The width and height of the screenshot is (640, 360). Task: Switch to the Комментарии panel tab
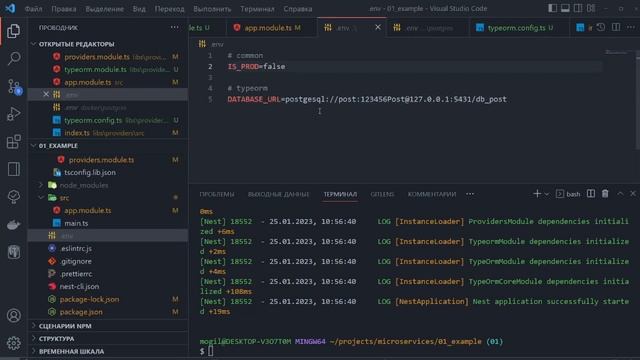[x=432, y=194]
